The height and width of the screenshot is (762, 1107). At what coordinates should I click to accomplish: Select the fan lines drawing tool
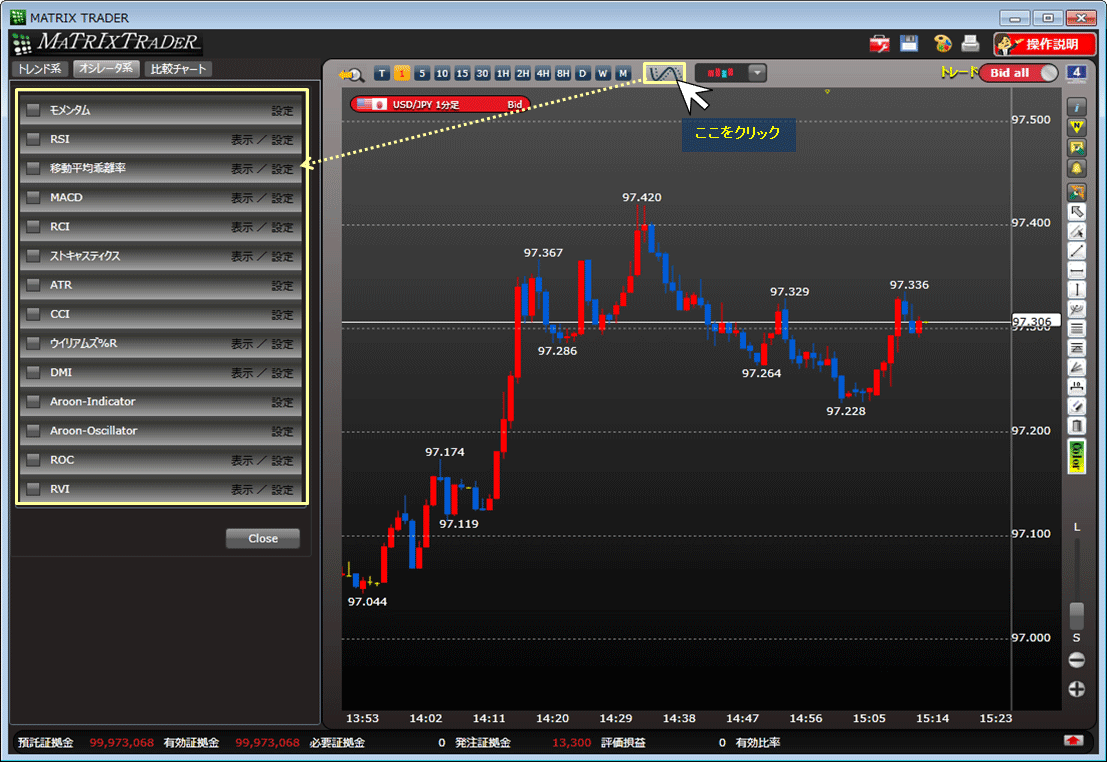pyautogui.click(x=1076, y=367)
